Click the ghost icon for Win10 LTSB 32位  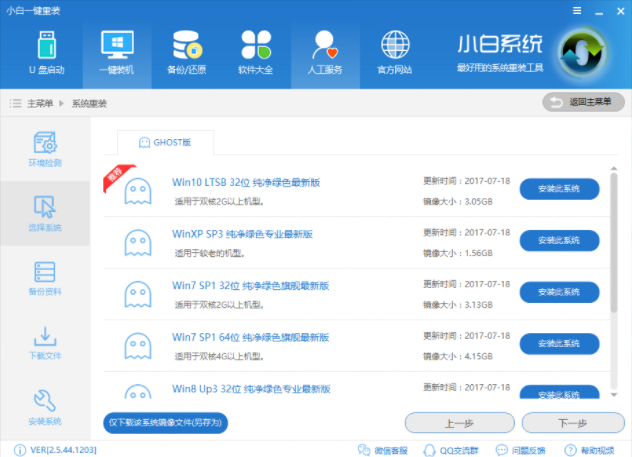138,191
